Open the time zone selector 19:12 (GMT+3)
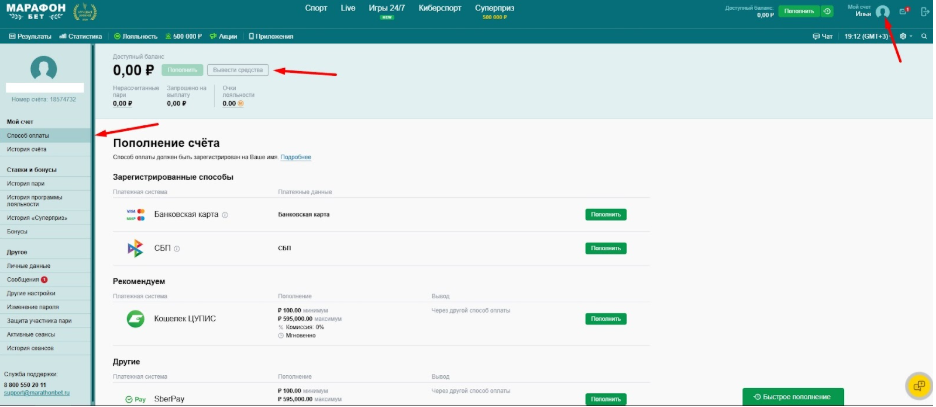This screenshot has width=936, height=407. [x=866, y=36]
